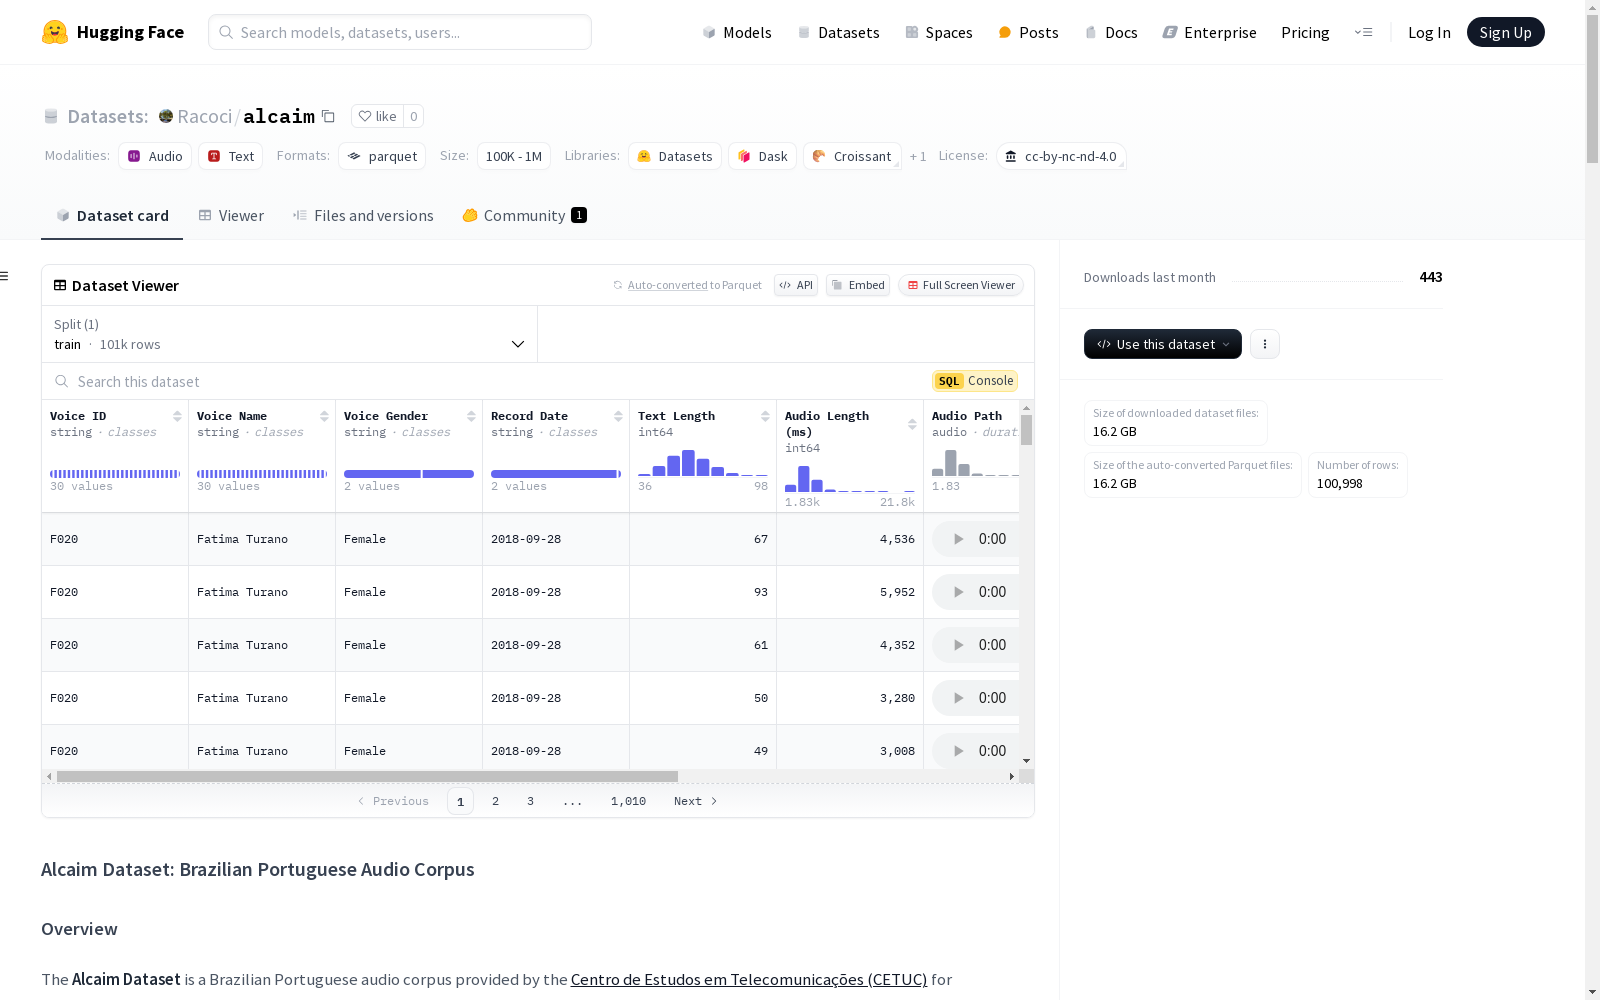Click the Datasets library tag

(x=675, y=156)
